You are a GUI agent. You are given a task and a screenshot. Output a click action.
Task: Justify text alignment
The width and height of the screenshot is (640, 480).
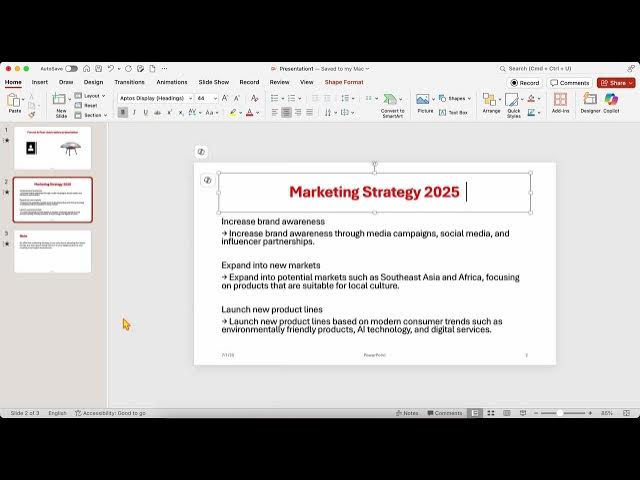pyautogui.click(x=310, y=112)
